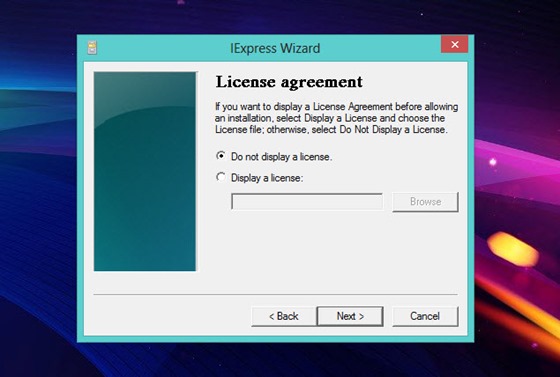Viewport: 560px width, 377px height.
Task: Click the 'License agreement' heading
Action: (289, 82)
